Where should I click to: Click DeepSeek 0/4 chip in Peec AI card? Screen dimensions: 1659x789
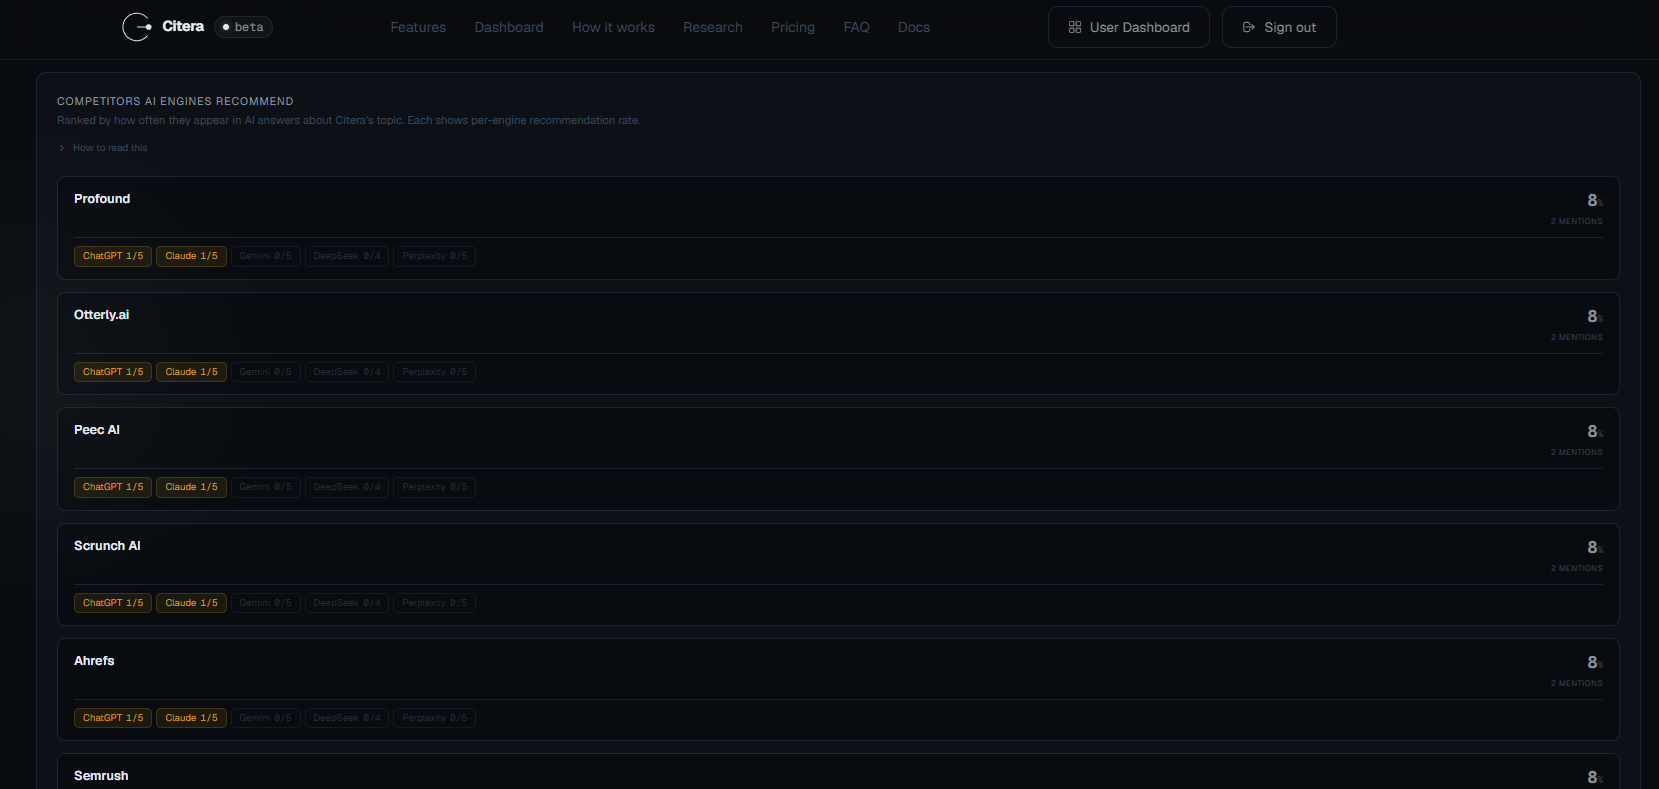coord(347,487)
